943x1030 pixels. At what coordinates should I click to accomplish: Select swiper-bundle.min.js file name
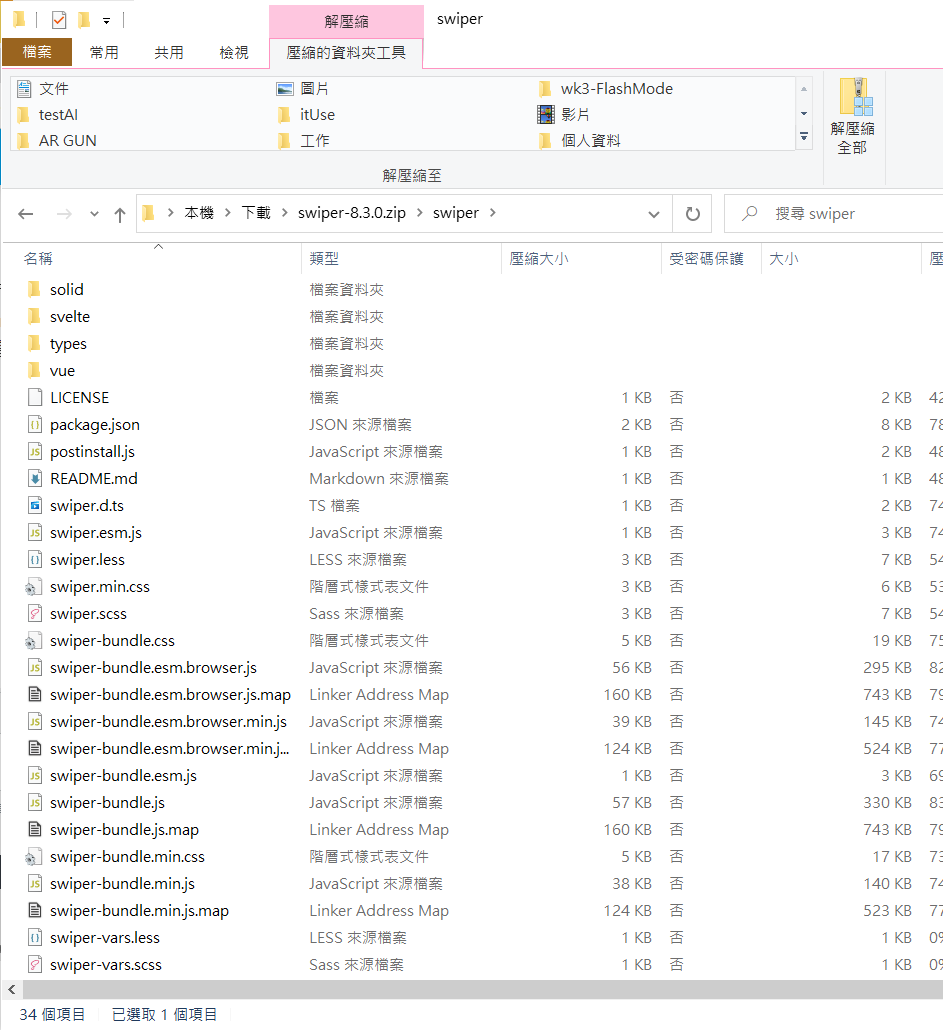click(x=122, y=884)
